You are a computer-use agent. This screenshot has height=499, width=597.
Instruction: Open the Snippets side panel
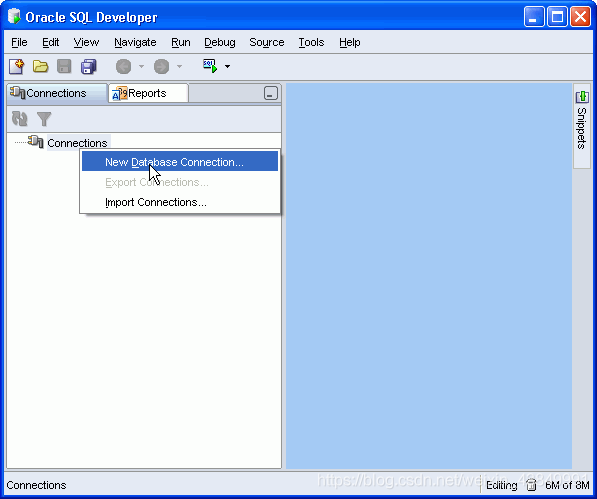coord(582,126)
